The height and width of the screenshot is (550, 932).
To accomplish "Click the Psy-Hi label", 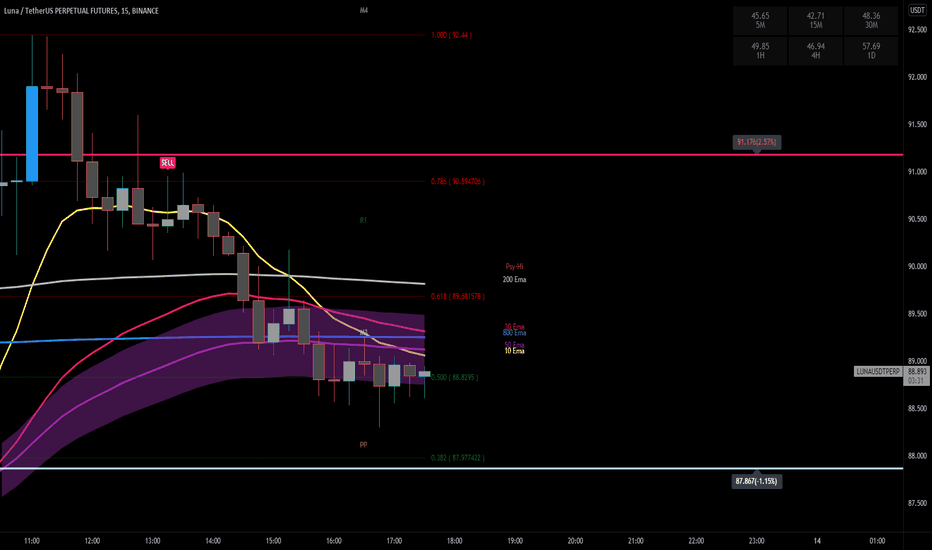I will 514,266.
